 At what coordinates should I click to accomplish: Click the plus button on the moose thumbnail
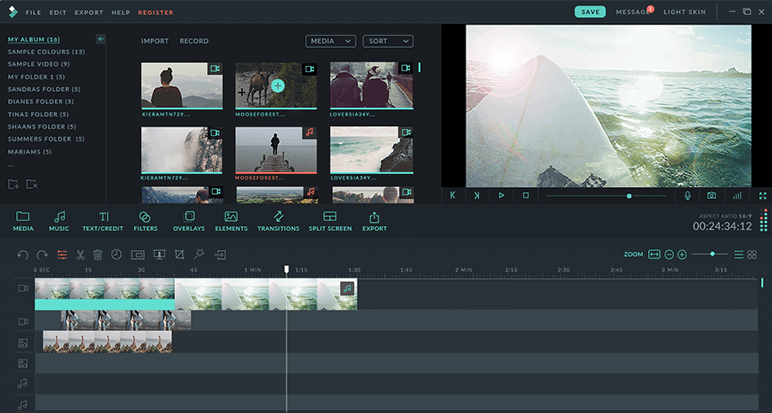click(278, 86)
